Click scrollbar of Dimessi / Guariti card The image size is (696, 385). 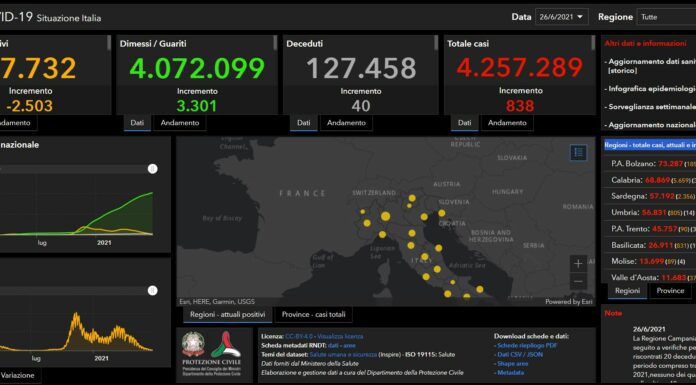pyautogui.click(x=275, y=43)
